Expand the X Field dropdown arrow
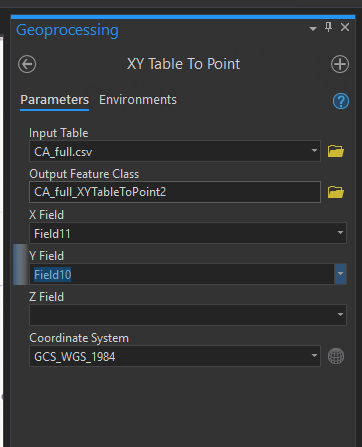The height and width of the screenshot is (447, 362). coord(340,232)
